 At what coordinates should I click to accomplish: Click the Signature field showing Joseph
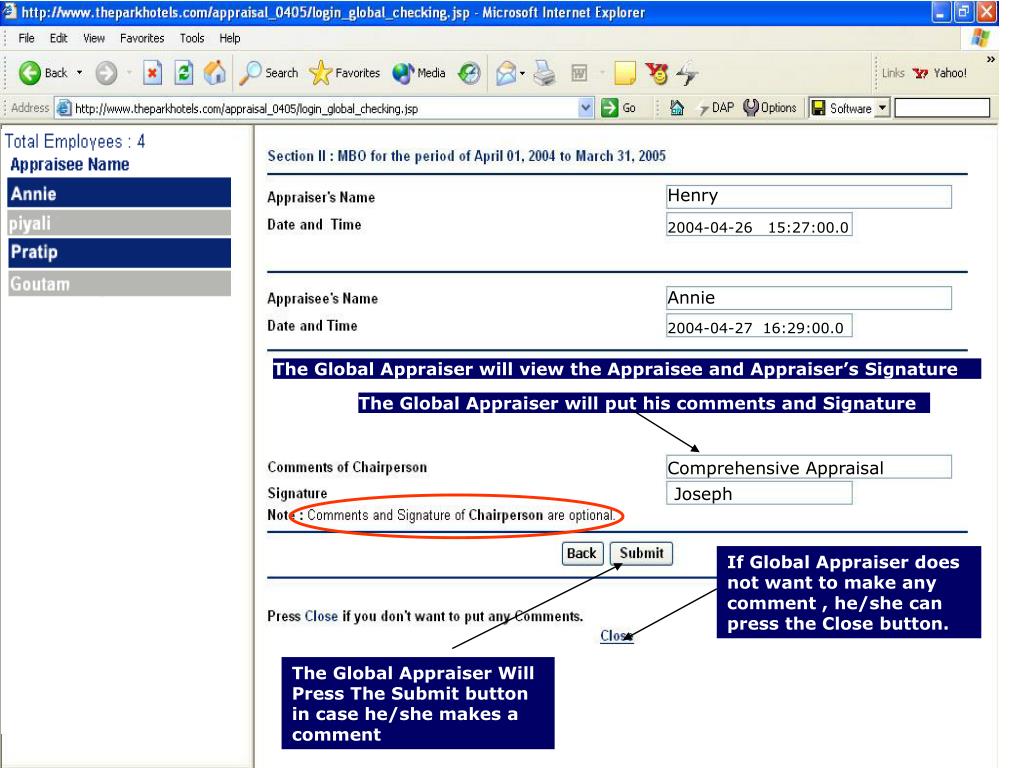pyautogui.click(x=759, y=494)
